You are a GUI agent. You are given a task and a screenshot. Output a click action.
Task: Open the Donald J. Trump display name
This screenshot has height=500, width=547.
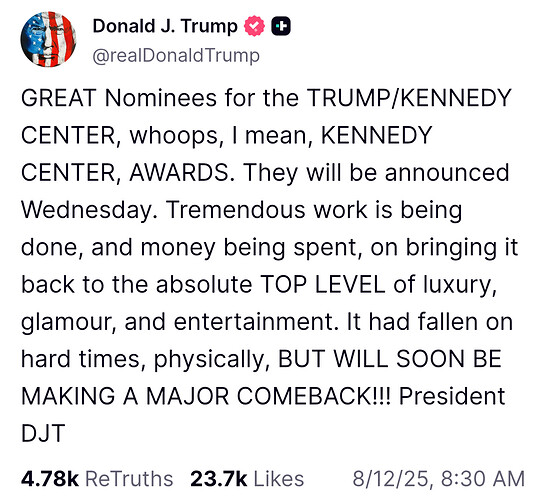[x=165, y=26]
